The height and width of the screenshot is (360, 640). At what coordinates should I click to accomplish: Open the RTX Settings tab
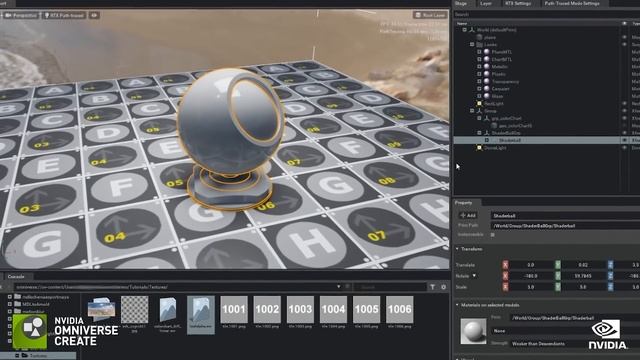click(x=518, y=3)
